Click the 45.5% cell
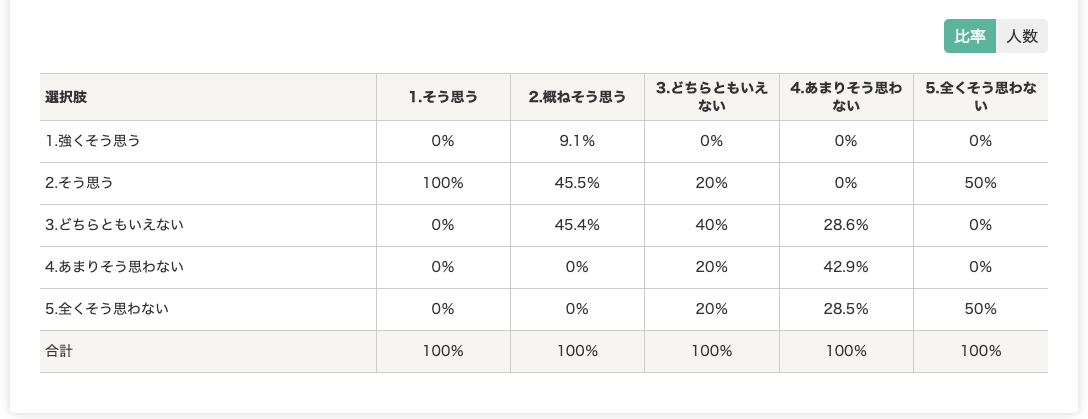The image size is (1088, 419). pos(577,183)
